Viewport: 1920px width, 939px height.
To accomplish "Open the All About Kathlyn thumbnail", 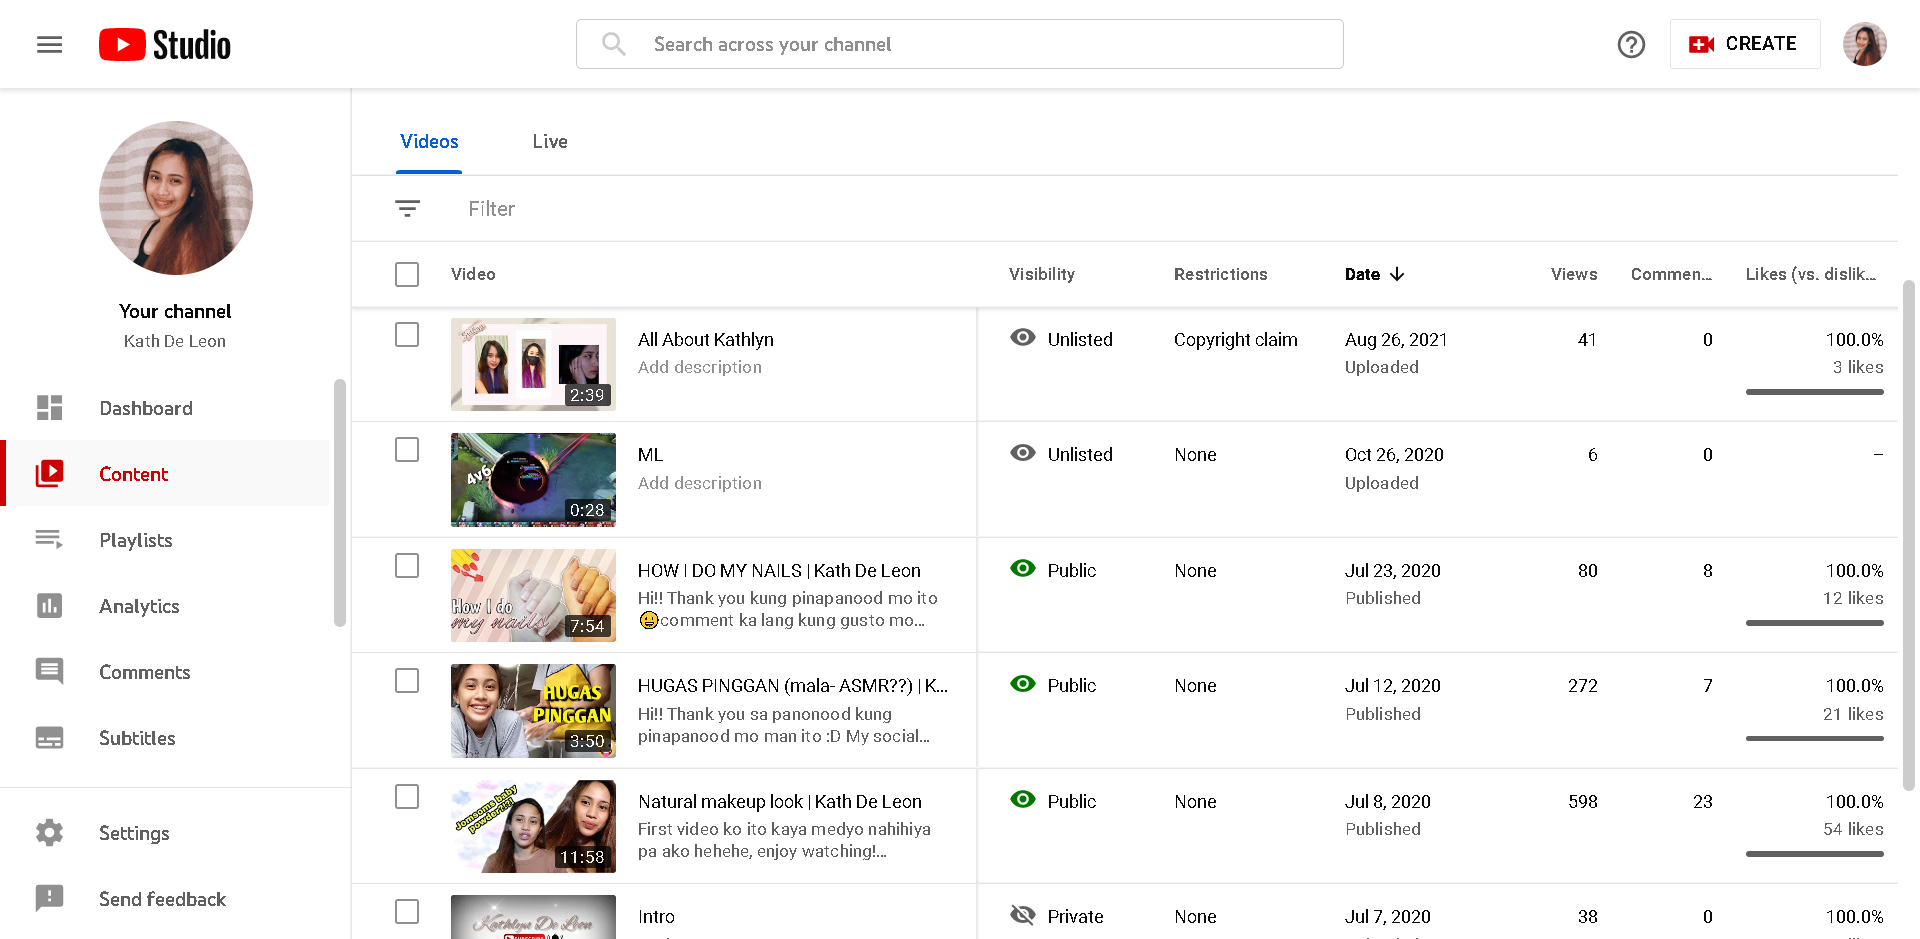I will tap(533, 364).
